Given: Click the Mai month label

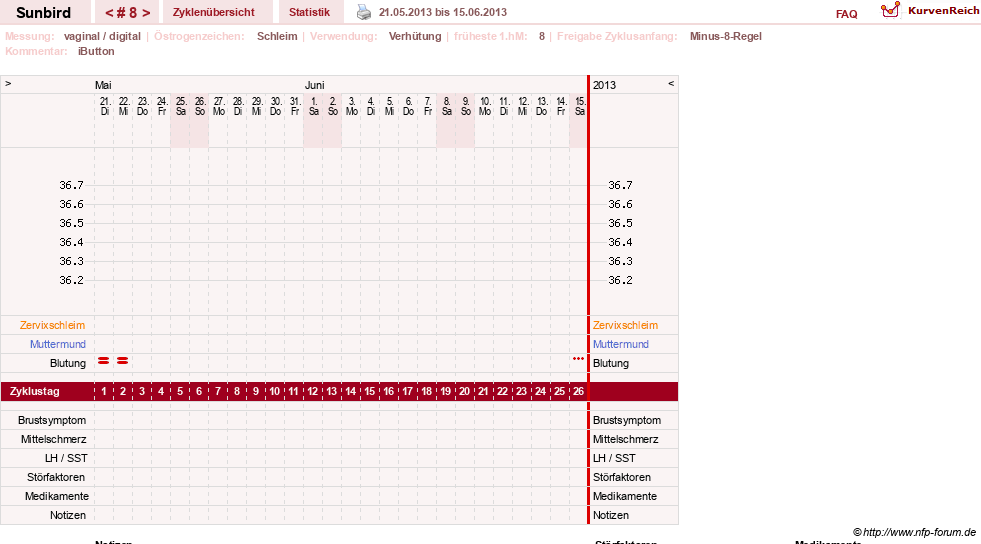Looking at the screenshot, I should tap(103, 85).
